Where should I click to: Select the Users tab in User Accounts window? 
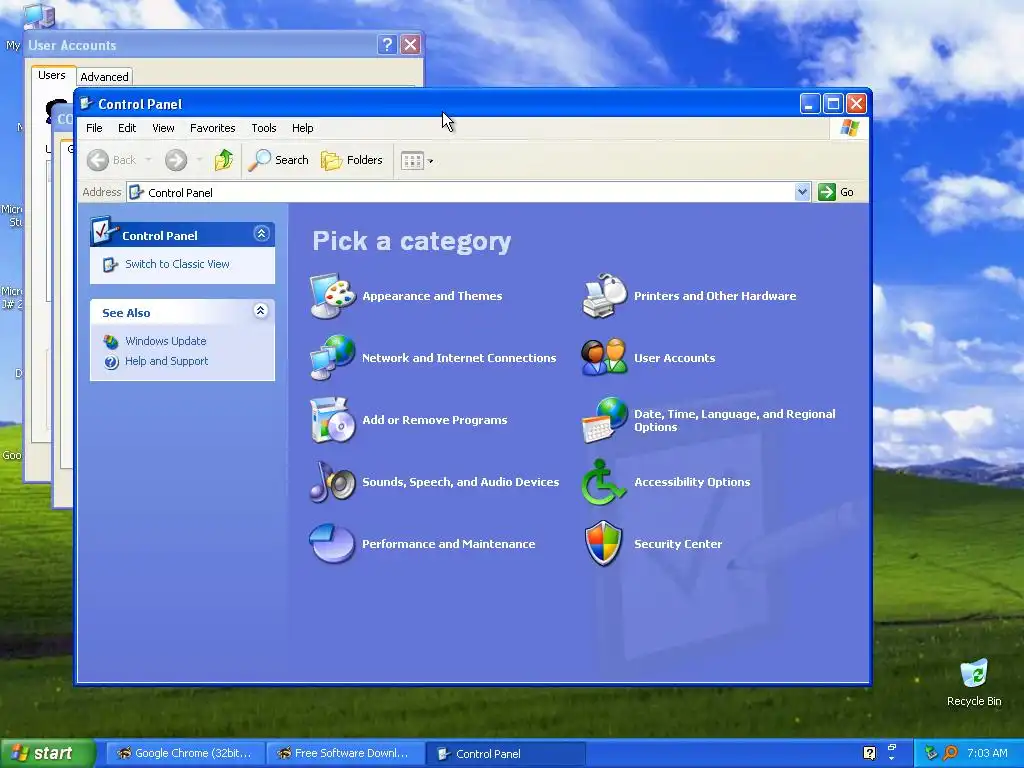pyautogui.click(x=52, y=75)
